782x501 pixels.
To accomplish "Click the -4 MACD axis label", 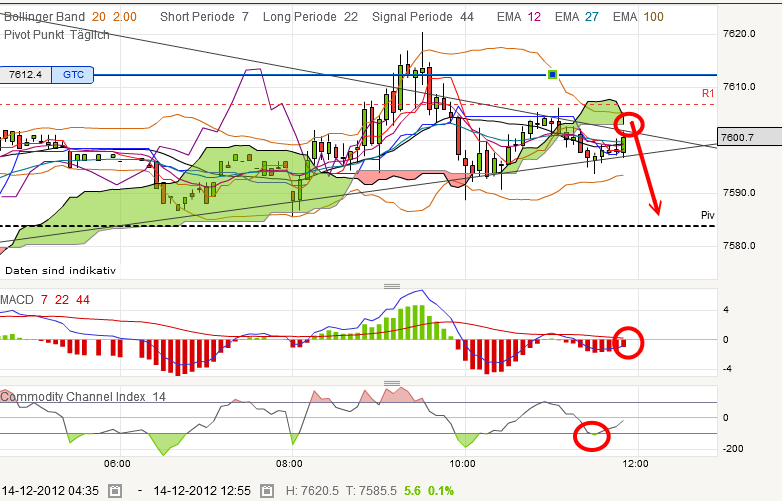I will tap(726, 369).
